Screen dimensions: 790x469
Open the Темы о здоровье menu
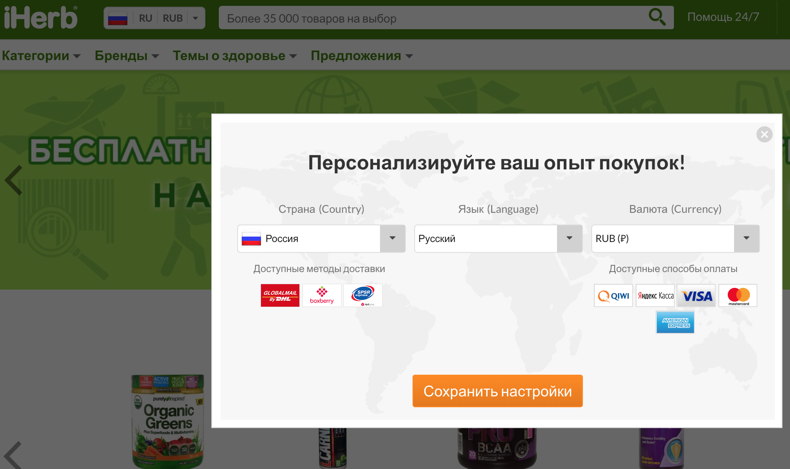click(234, 55)
